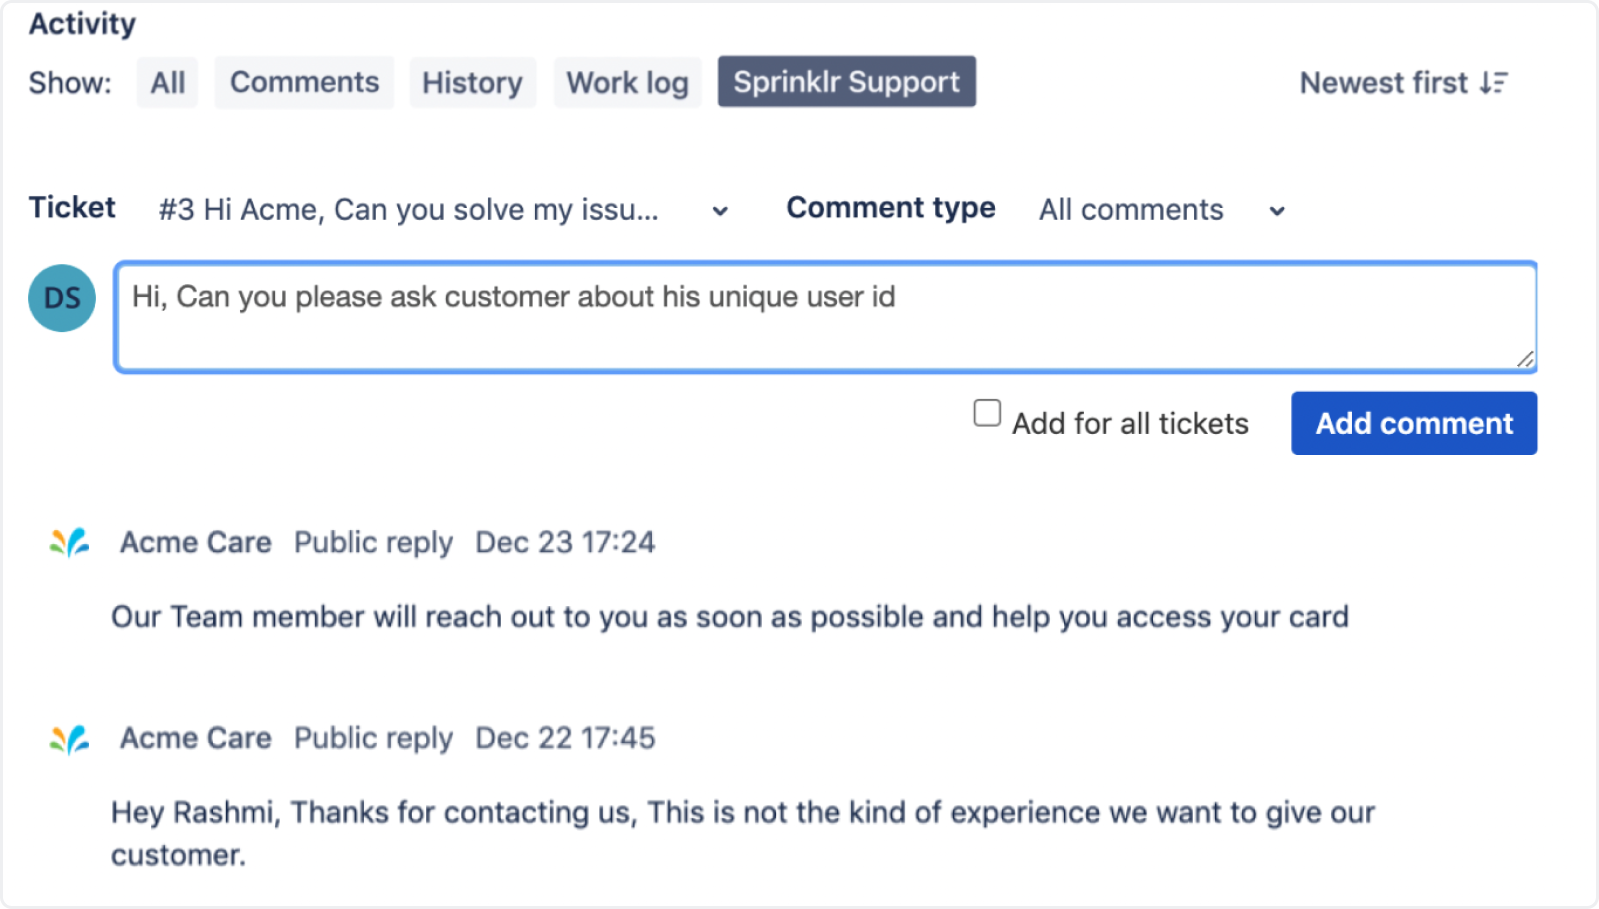Screen dimensions: 1599x909
Task: Click the Add comment button
Action: coord(1414,423)
